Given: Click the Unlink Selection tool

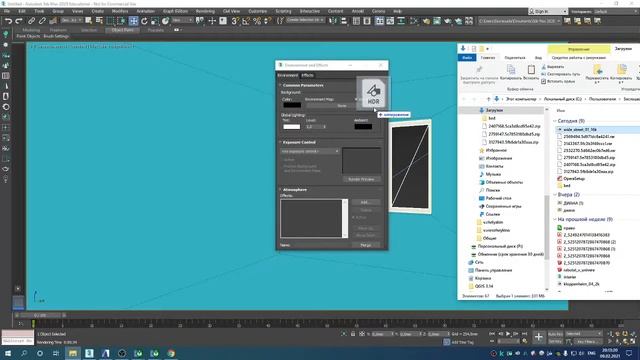Looking at the screenshot, I should 42,21.
